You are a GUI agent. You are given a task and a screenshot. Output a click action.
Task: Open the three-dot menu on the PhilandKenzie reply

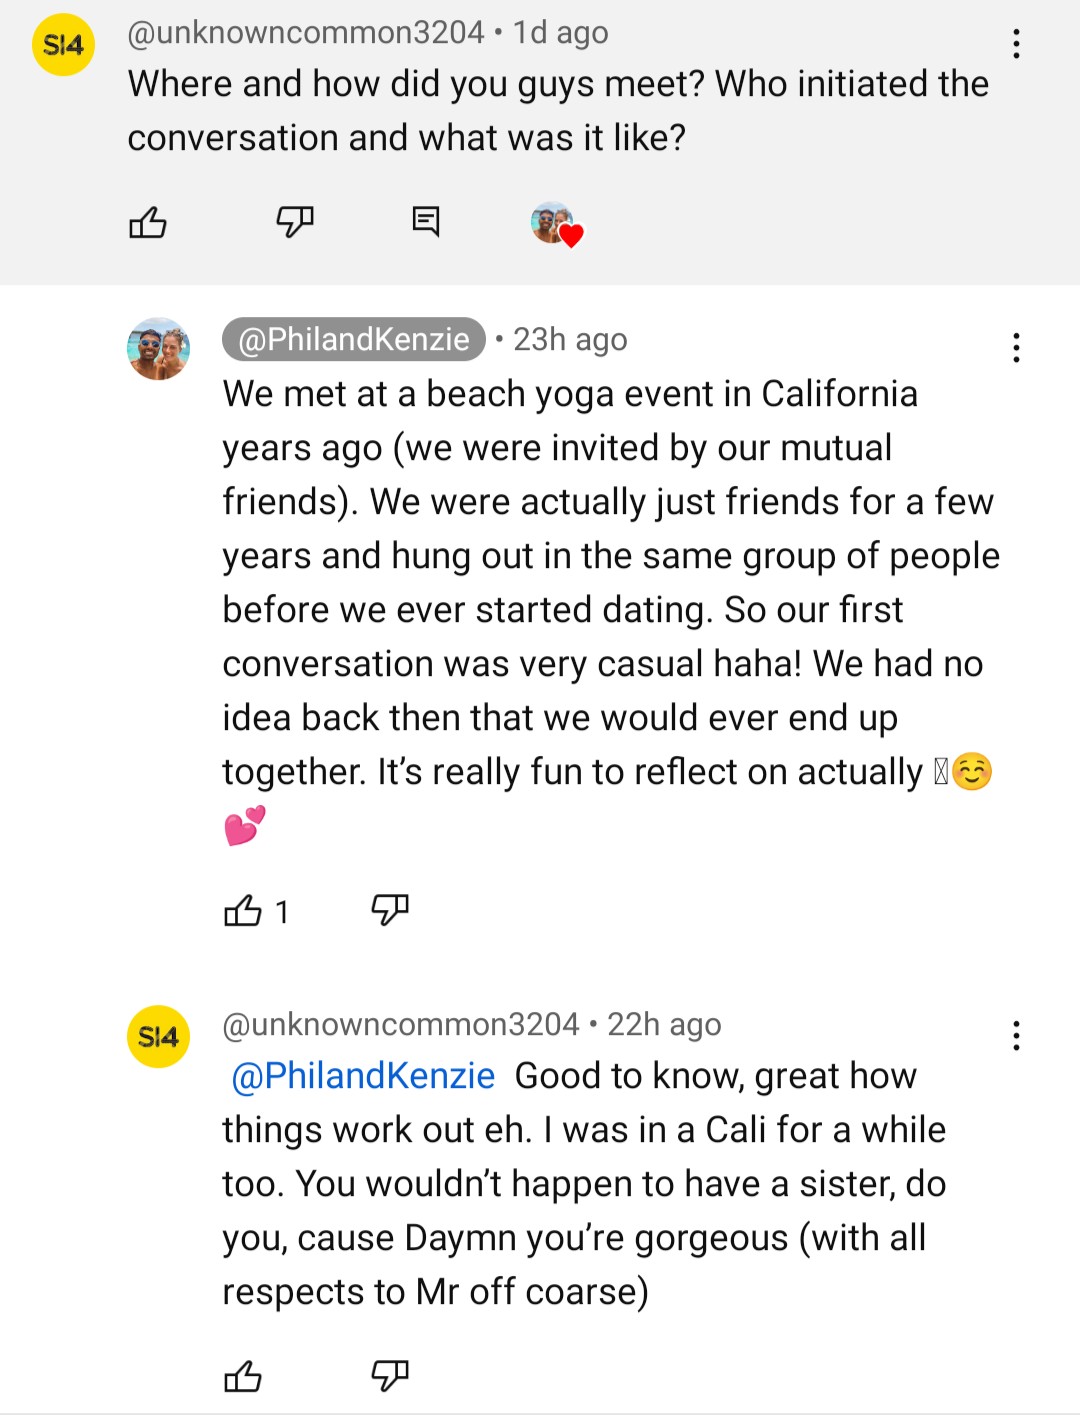[x=1016, y=348]
